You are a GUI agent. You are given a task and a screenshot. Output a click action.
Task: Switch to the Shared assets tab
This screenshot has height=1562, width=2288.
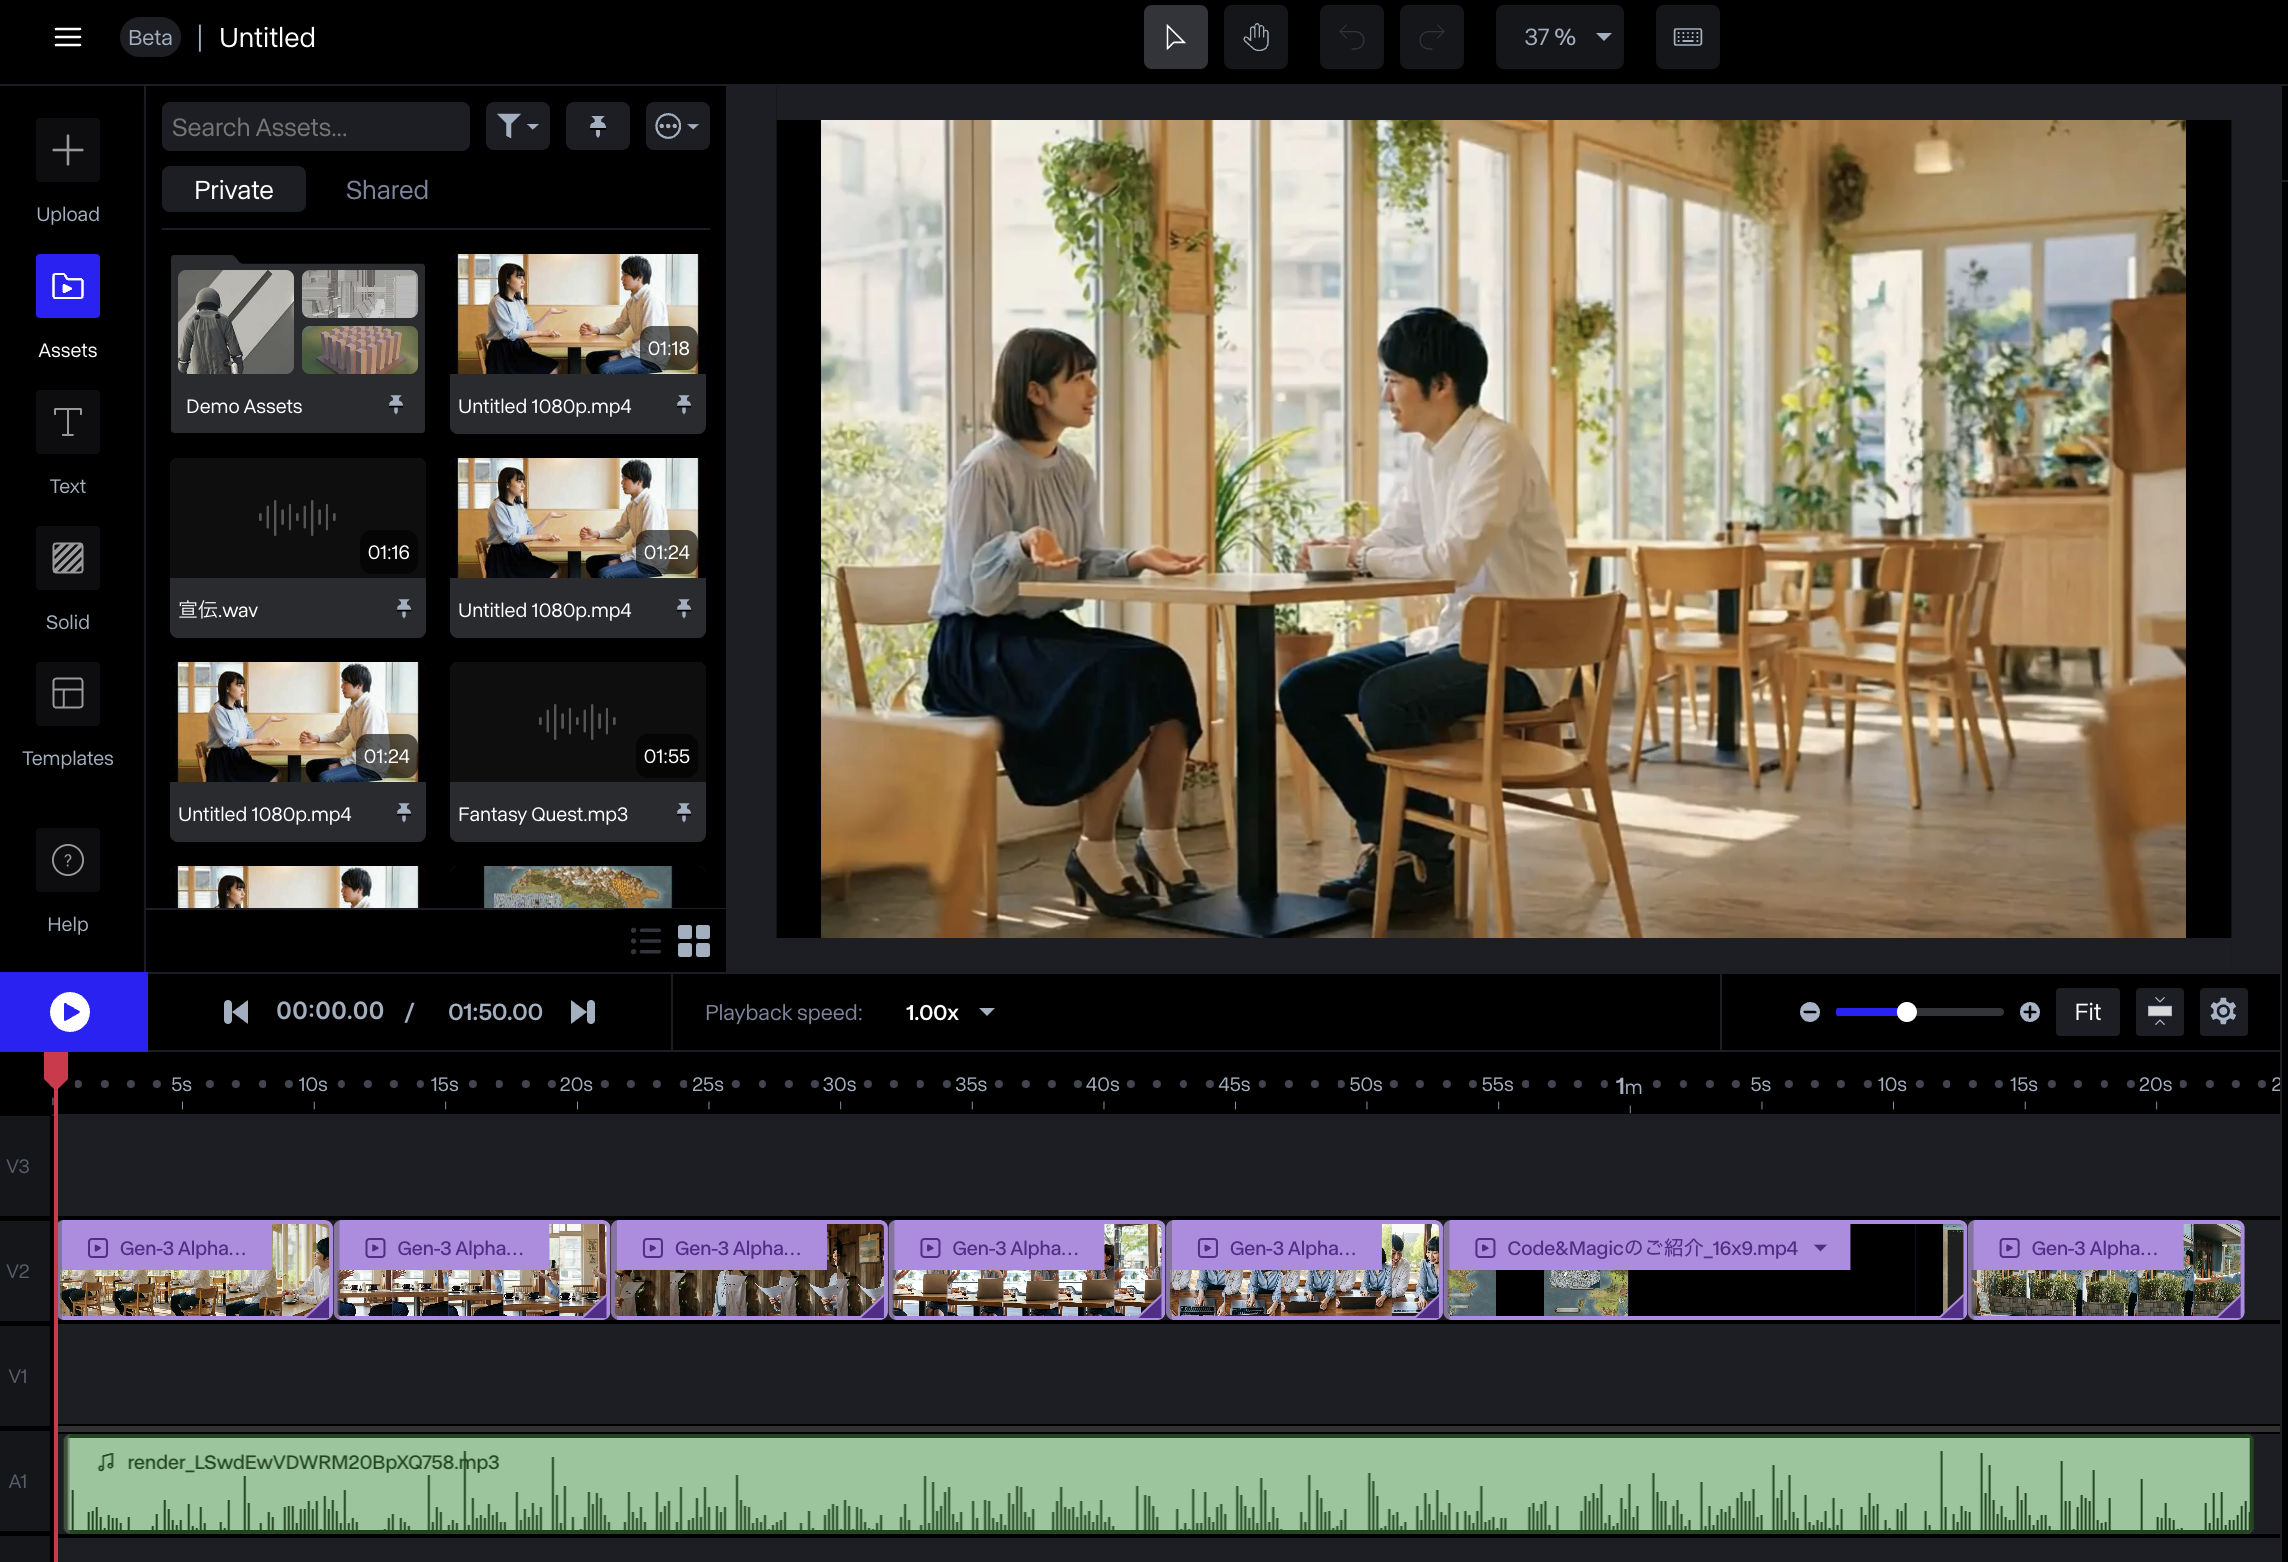click(387, 189)
